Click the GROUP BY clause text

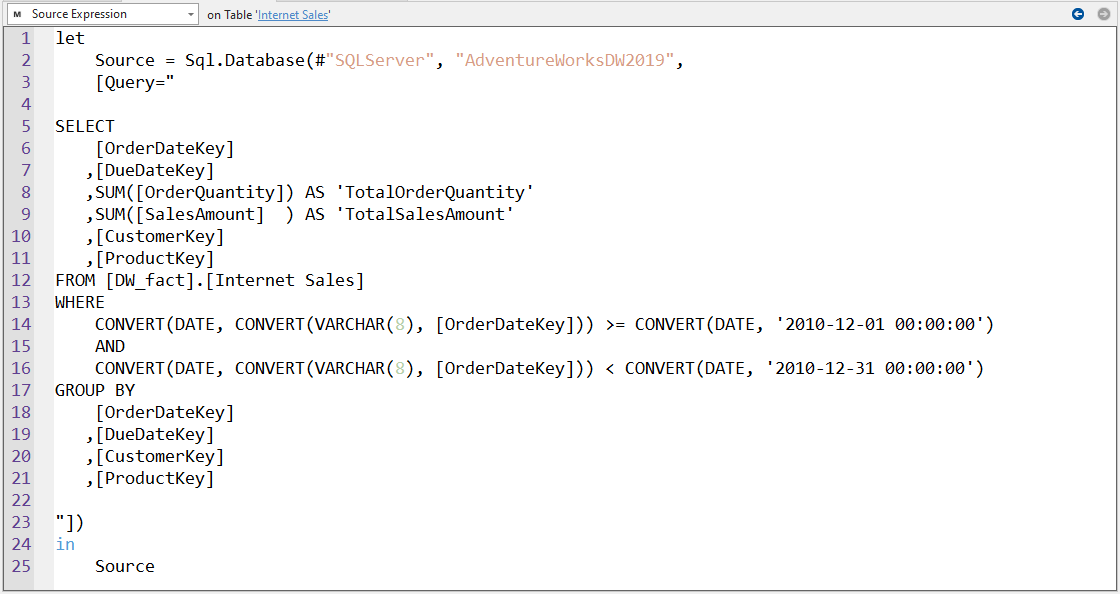(96, 390)
